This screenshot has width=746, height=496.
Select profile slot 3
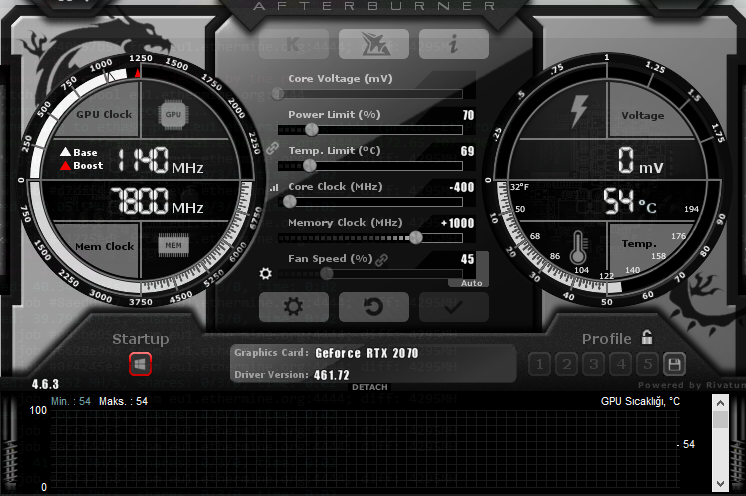pos(594,365)
